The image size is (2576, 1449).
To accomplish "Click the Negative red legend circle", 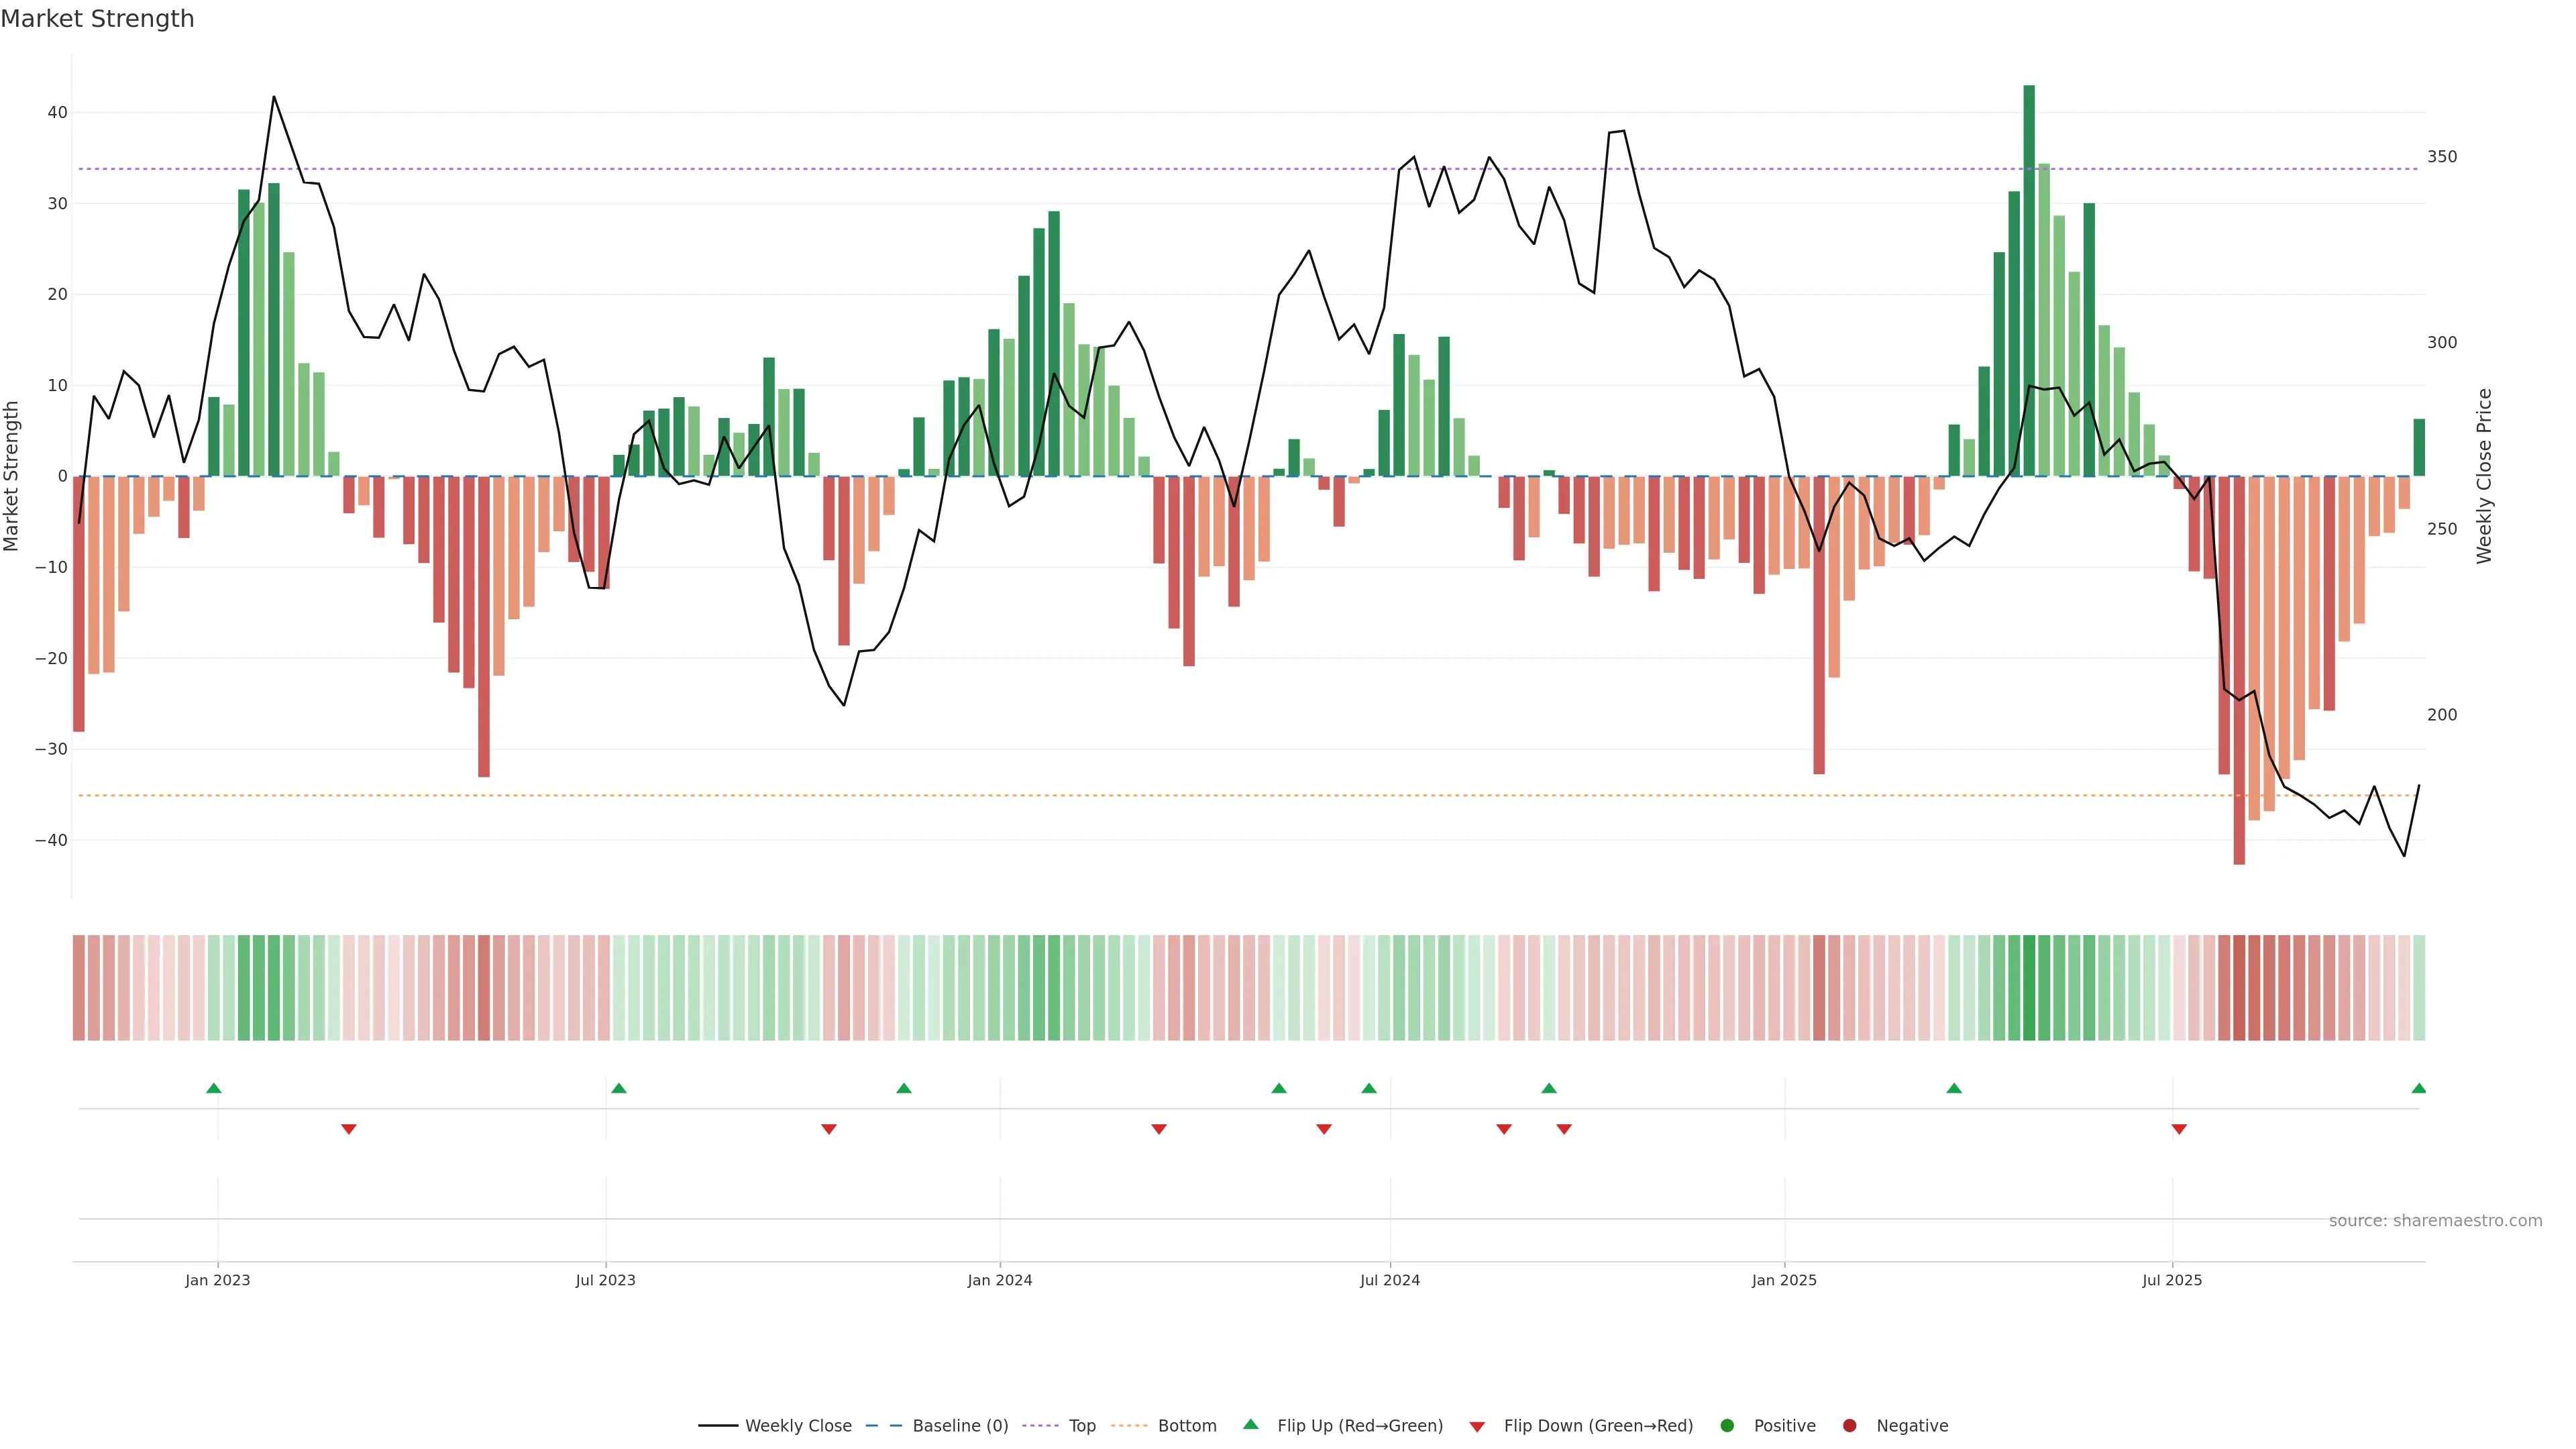I will click(x=1849, y=1426).
